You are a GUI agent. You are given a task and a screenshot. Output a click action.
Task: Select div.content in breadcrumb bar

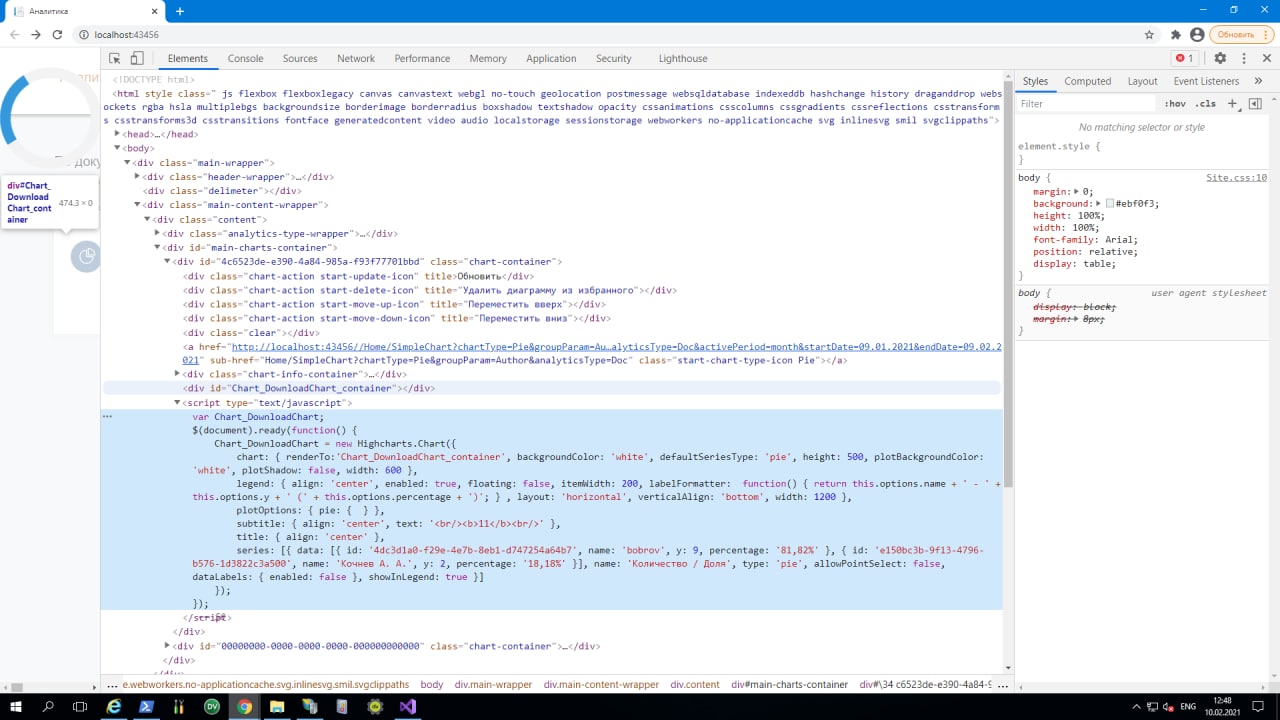695,685
